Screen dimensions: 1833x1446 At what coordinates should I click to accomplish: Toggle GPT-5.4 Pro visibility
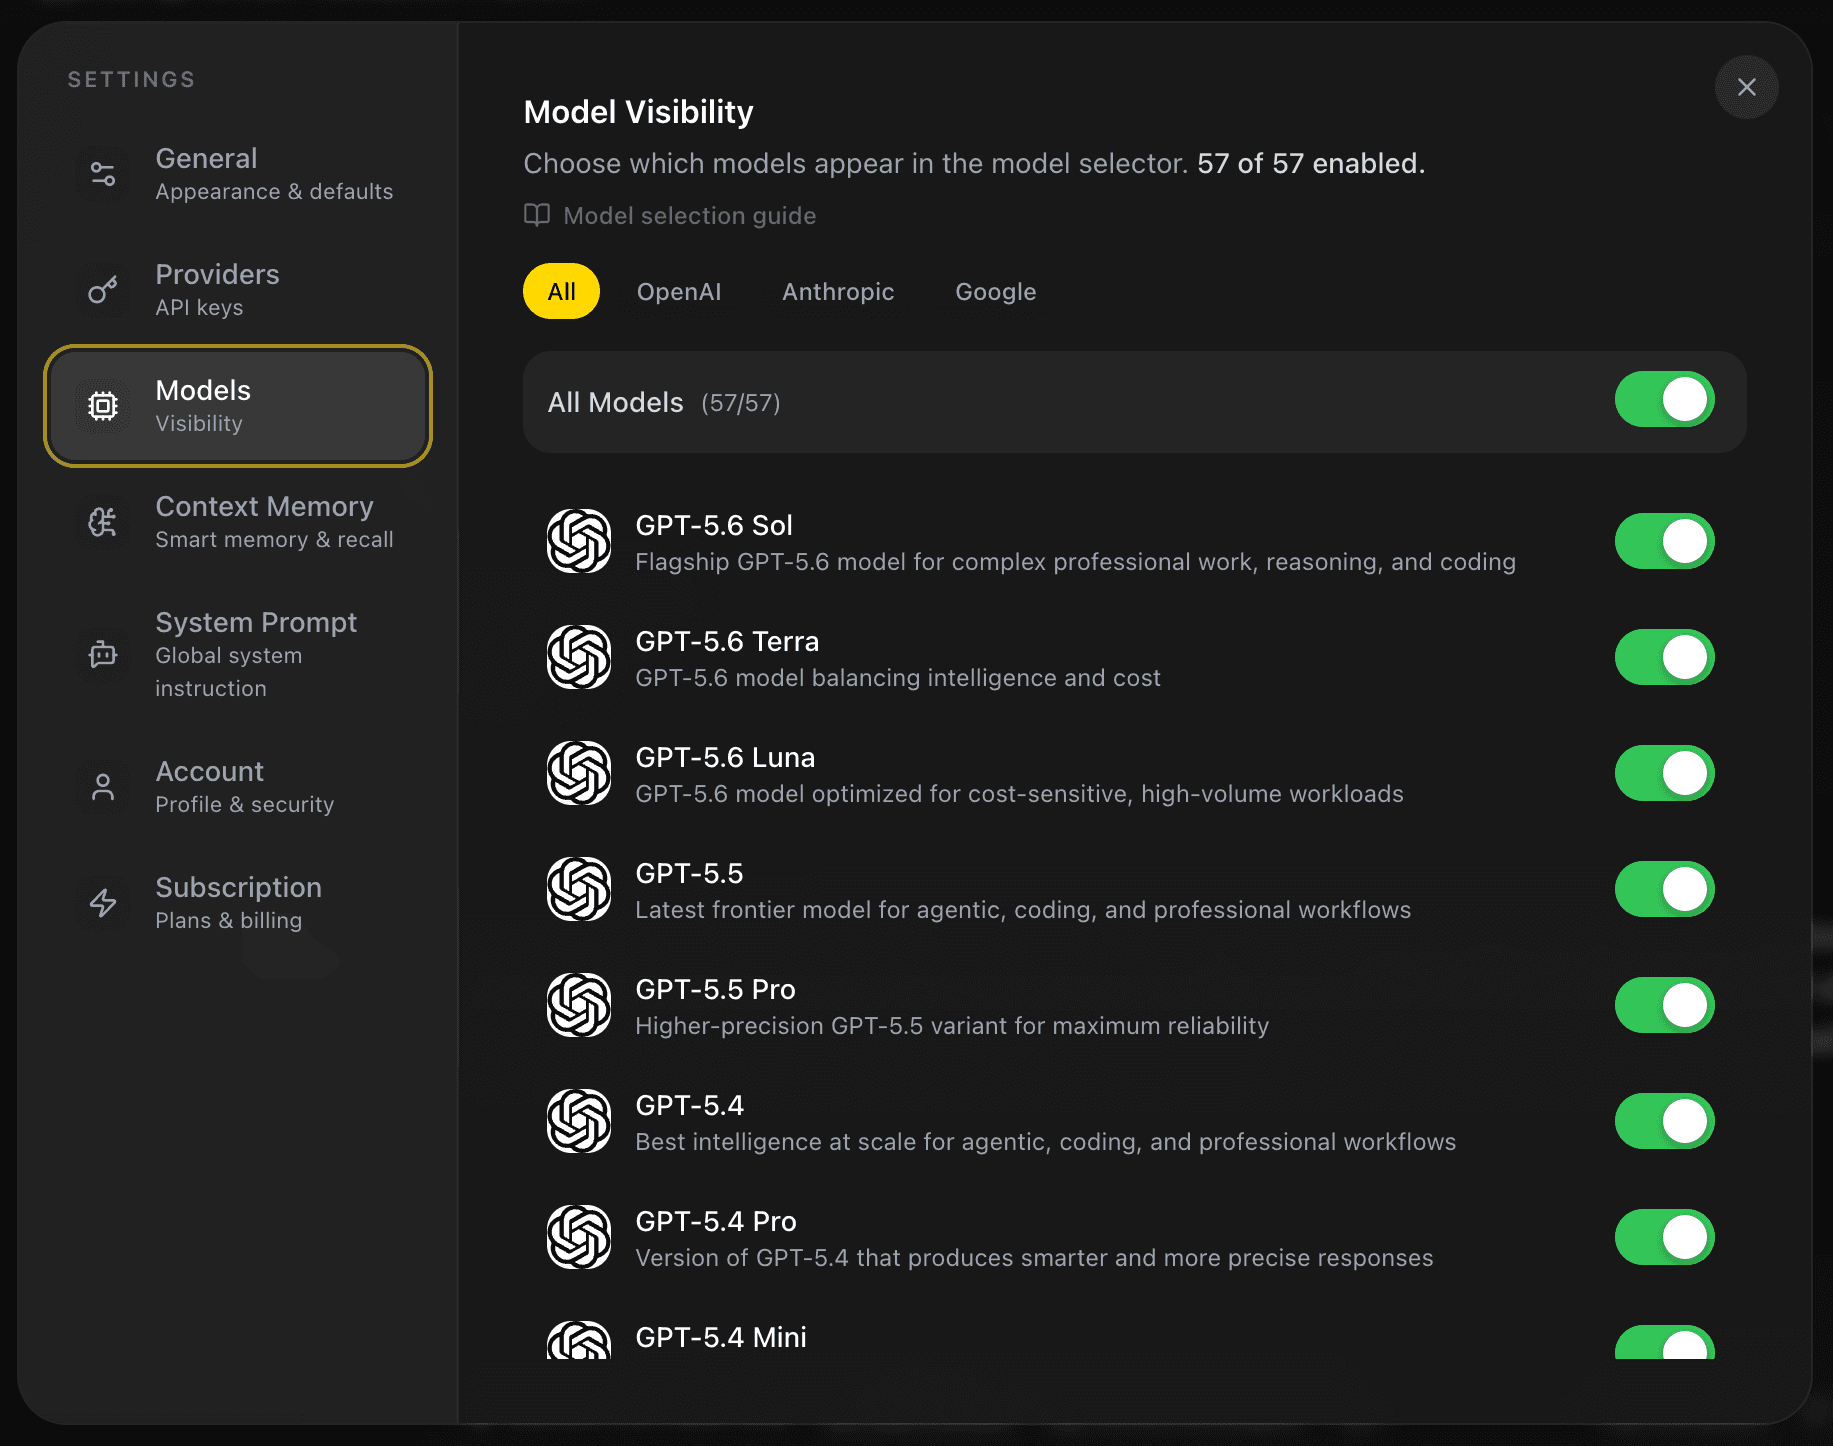point(1665,1237)
